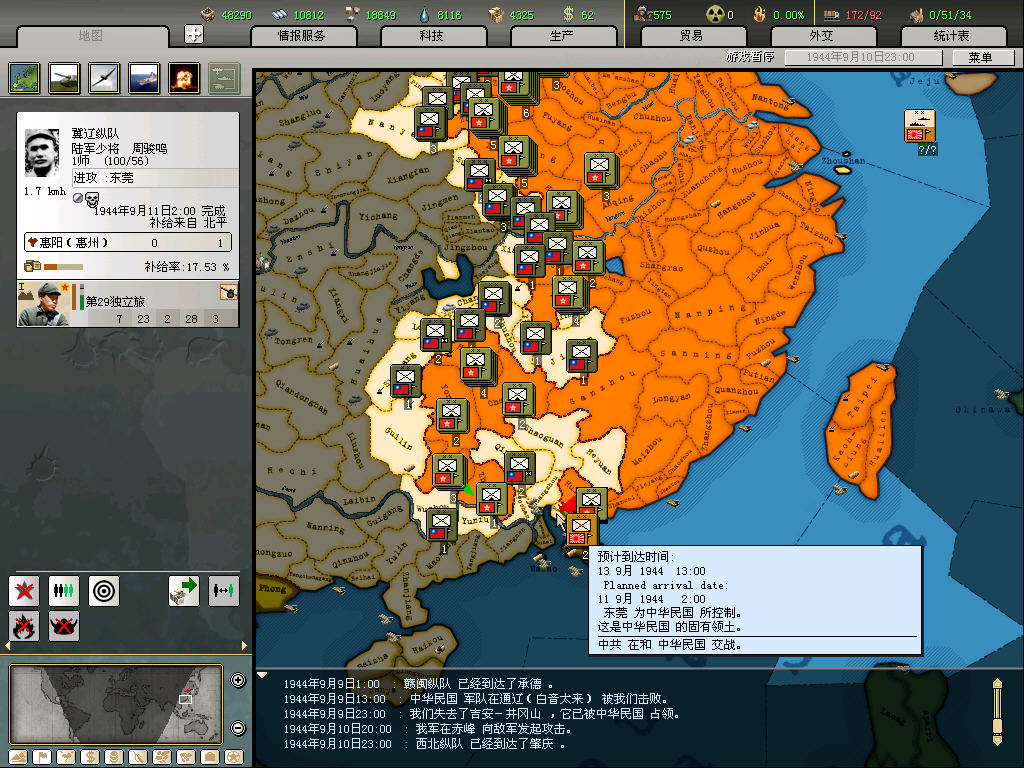The width and height of the screenshot is (1024, 768).
Task: Select the political map mode flag icon
Action: click(42, 757)
